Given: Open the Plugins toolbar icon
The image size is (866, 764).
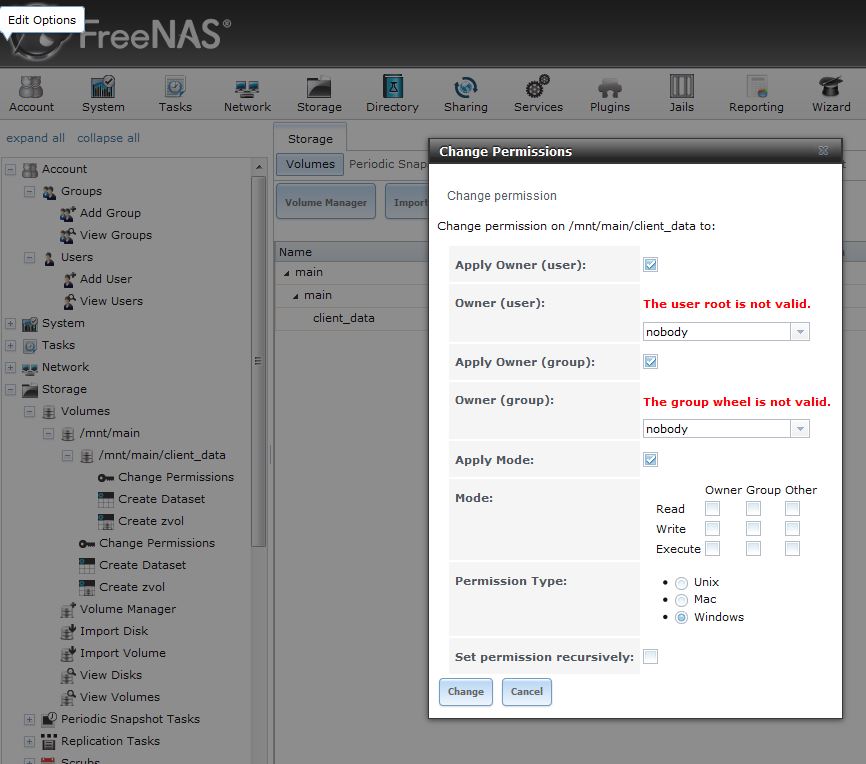Looking at the screenshot, I should pyautogui.click(x=610, y=88).
